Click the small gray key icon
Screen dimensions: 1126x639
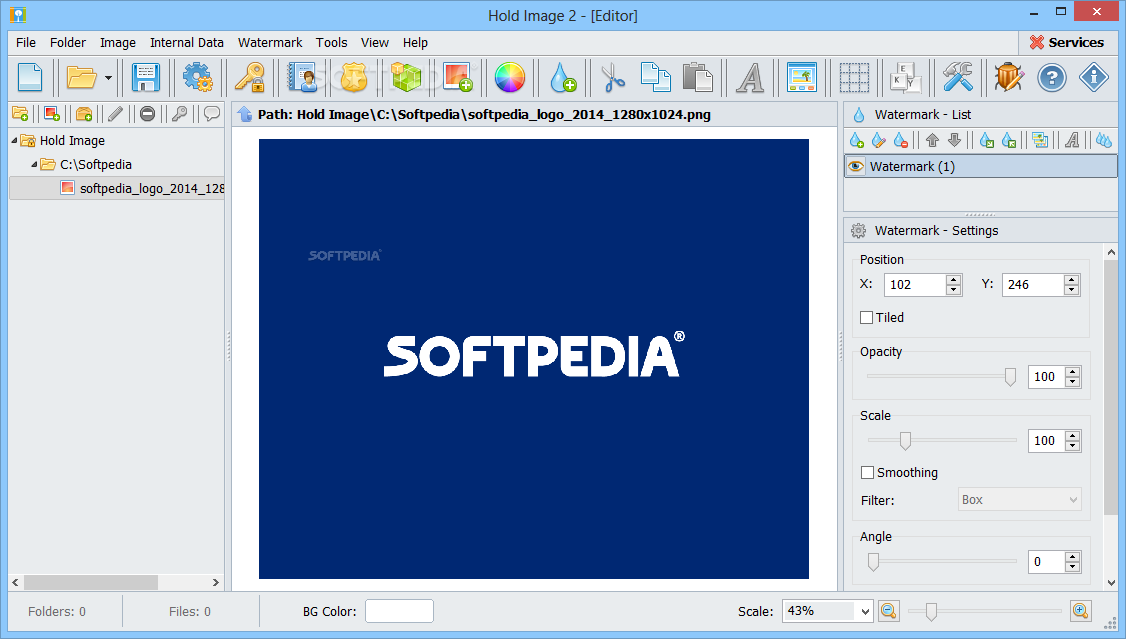point(180,113)
